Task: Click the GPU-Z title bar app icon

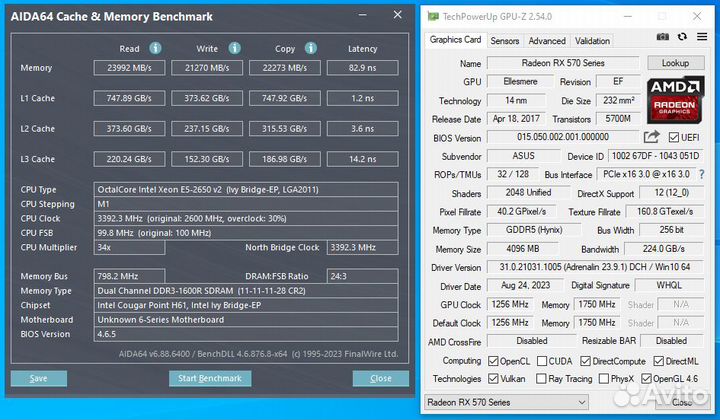Action: click(x=433, y=17)
